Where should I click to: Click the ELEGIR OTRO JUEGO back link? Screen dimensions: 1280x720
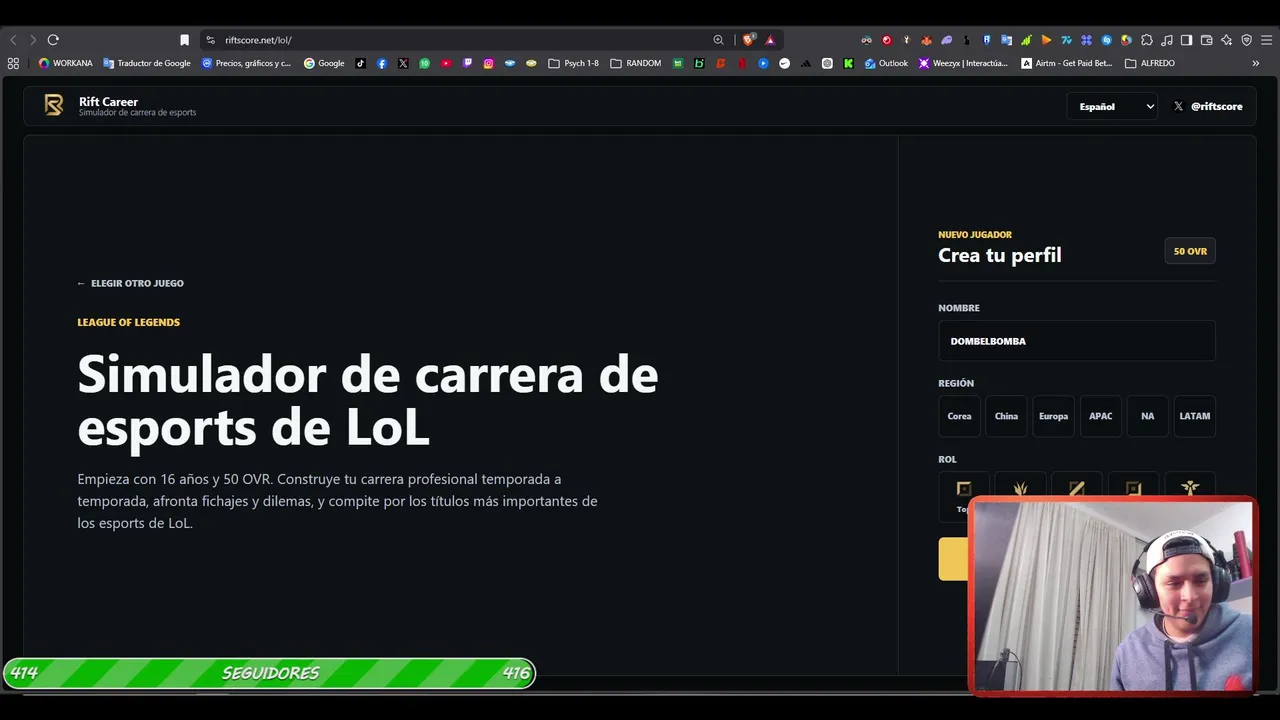pyautogui.click(x=131, y=283)
